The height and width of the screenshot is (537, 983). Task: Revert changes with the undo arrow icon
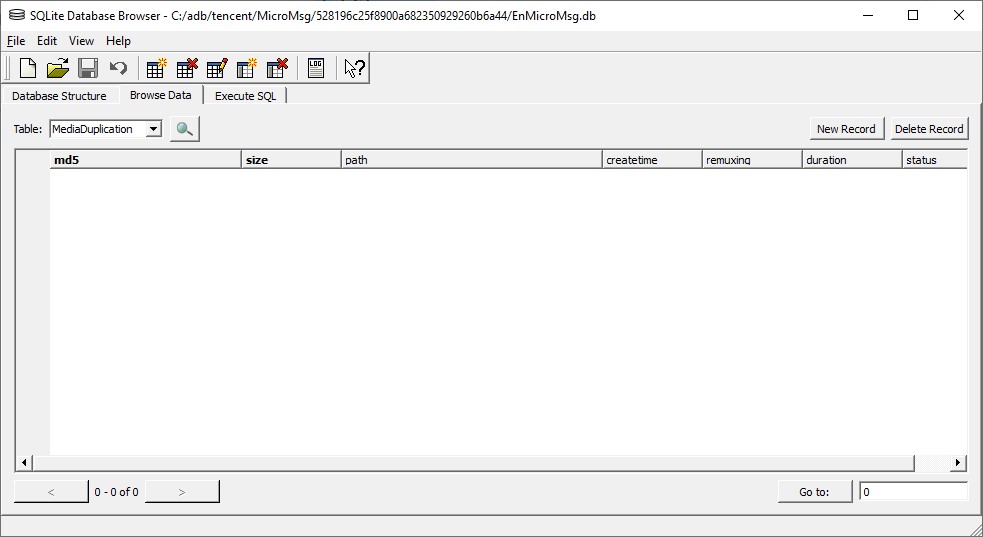(118, 68)
